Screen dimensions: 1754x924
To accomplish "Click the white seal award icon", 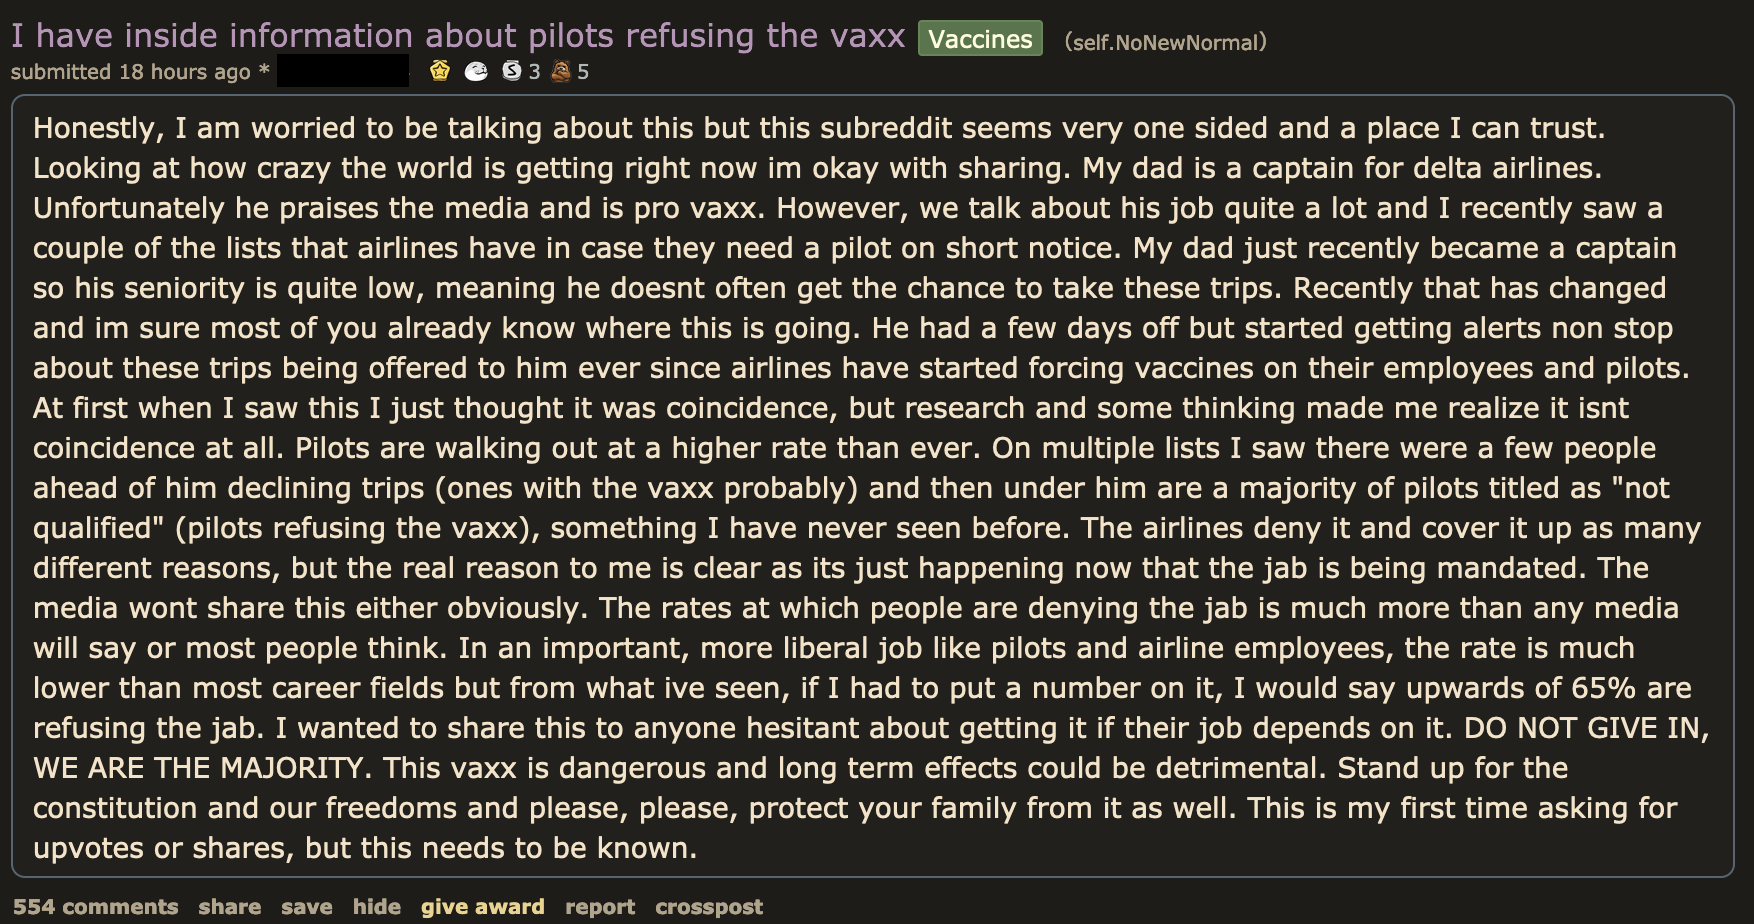I will (476, 71).
